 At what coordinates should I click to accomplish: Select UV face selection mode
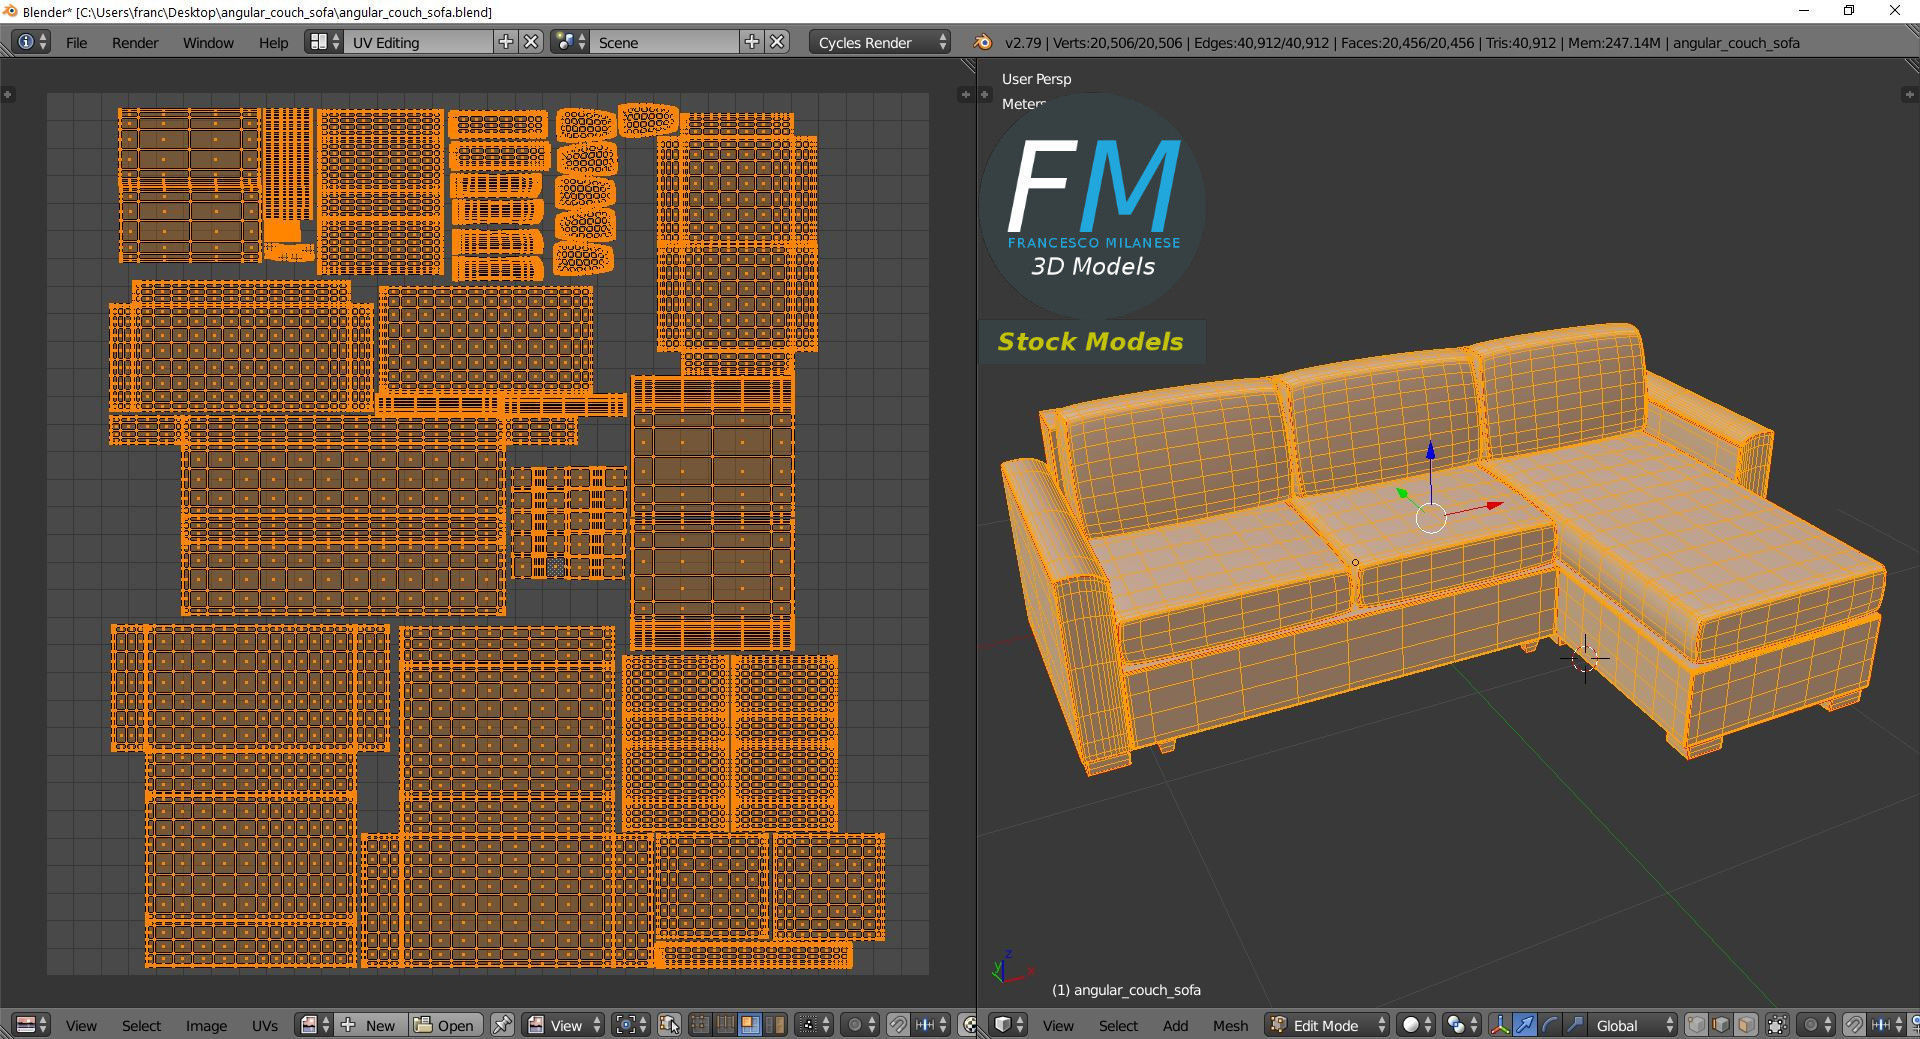(748, 1025)
